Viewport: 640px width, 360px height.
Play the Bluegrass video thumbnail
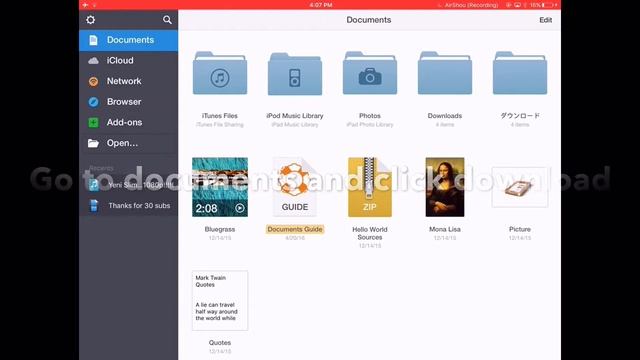[x=220, y=187]
